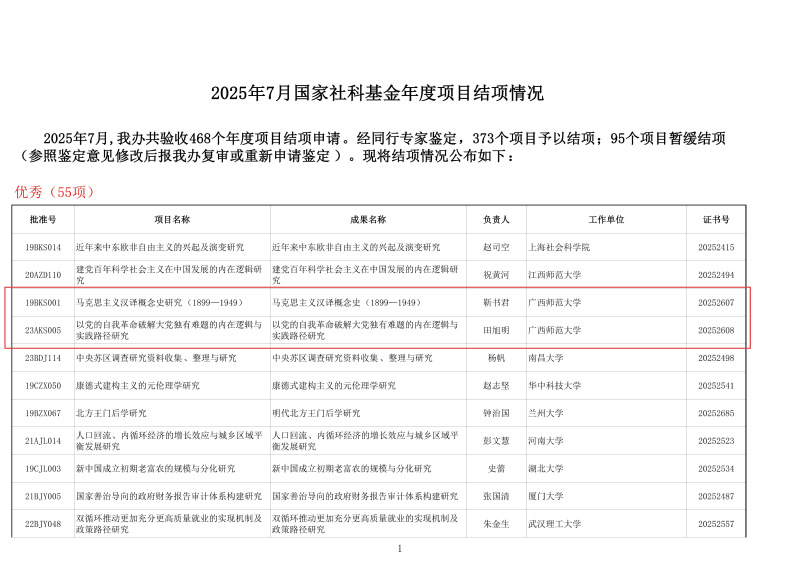This screenshot has width=798, height=565.
Task: Click the 工作单位 column header
Action: pos(606,219)
